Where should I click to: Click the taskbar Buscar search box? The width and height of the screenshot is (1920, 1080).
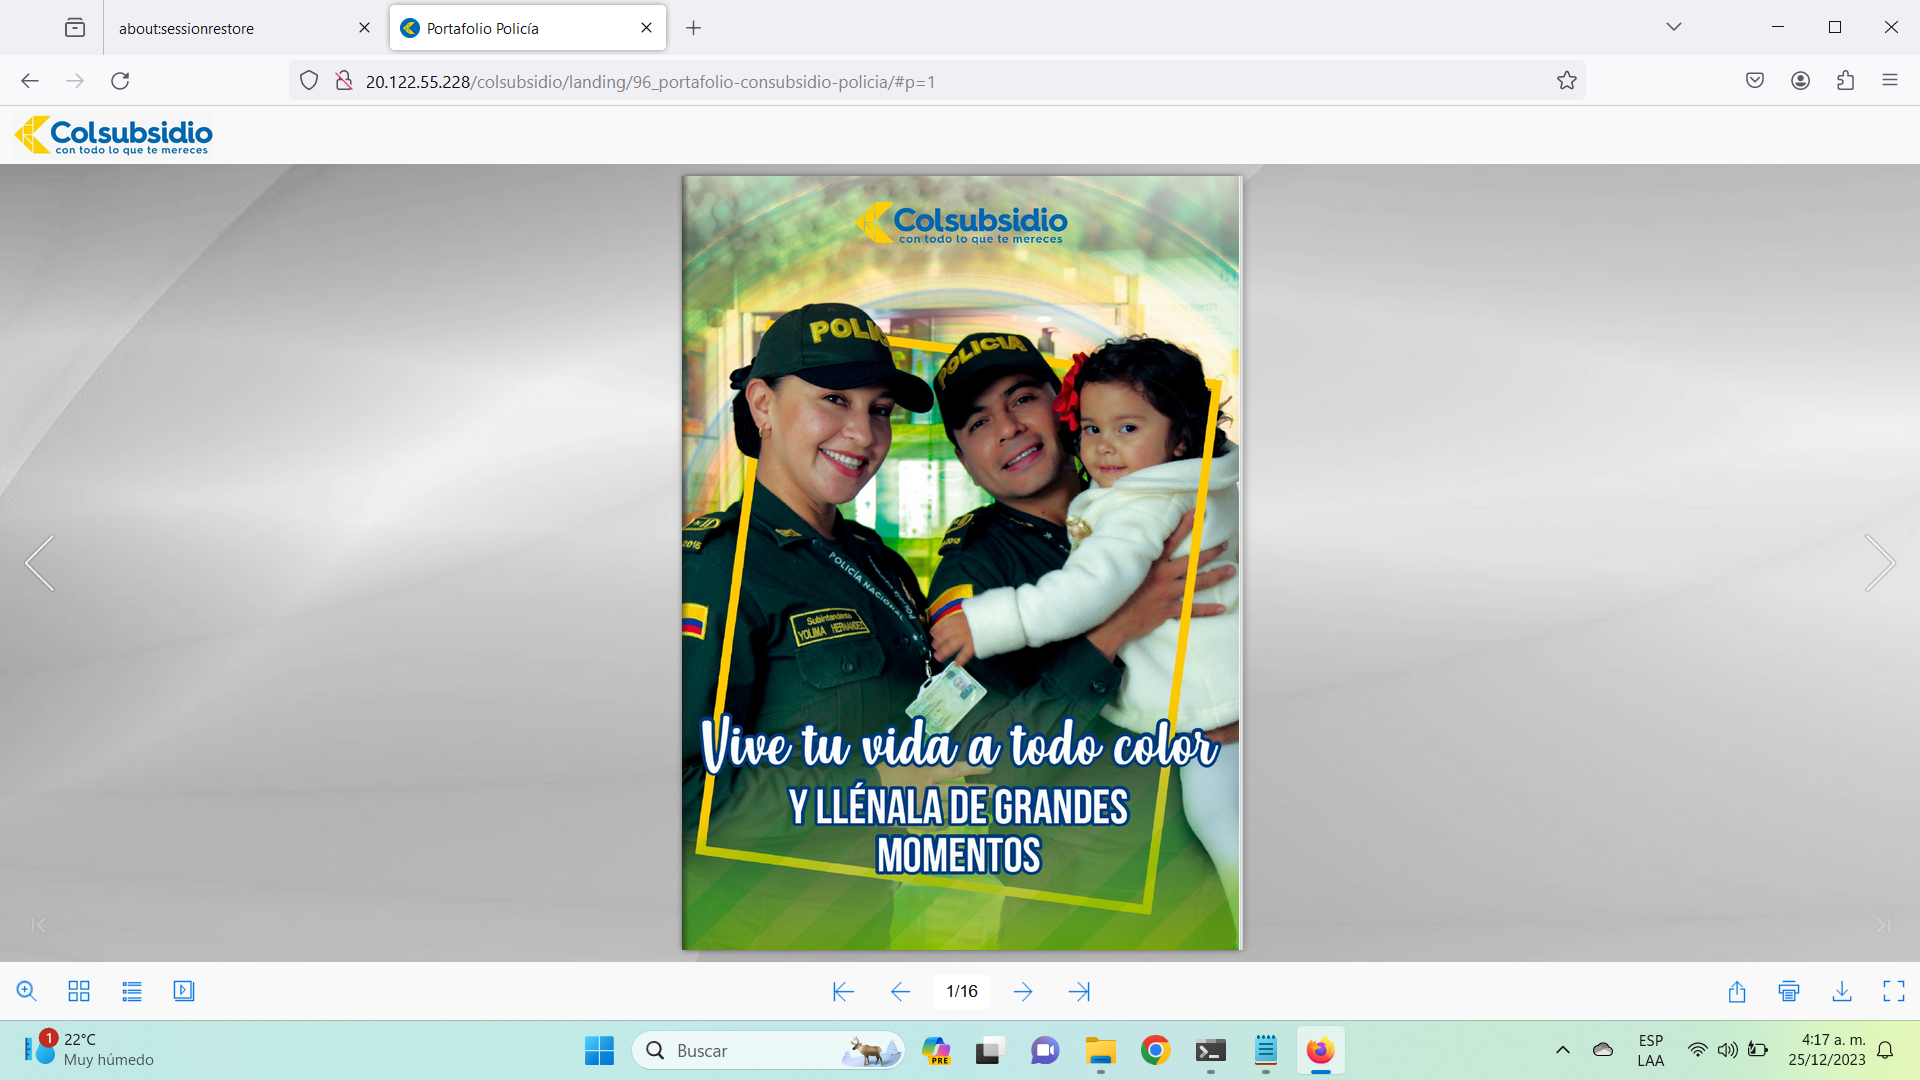(768, 1051)
